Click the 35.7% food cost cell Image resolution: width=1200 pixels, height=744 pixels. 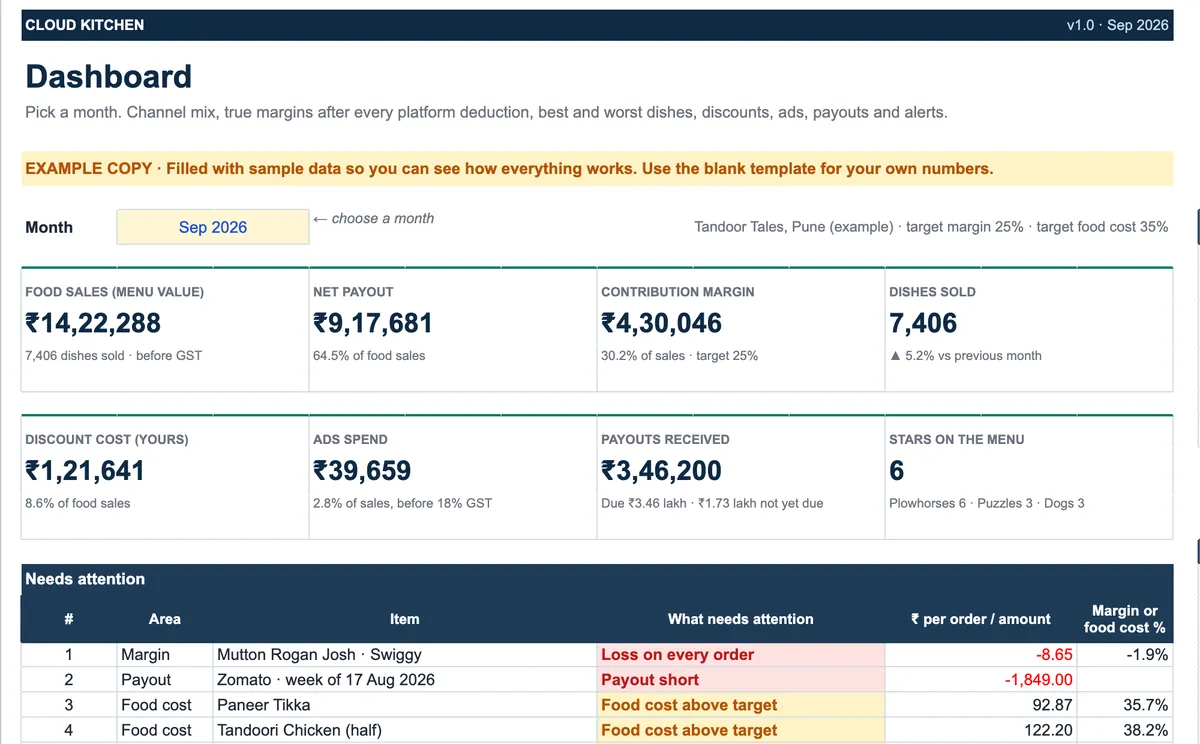coord(1125,705)
